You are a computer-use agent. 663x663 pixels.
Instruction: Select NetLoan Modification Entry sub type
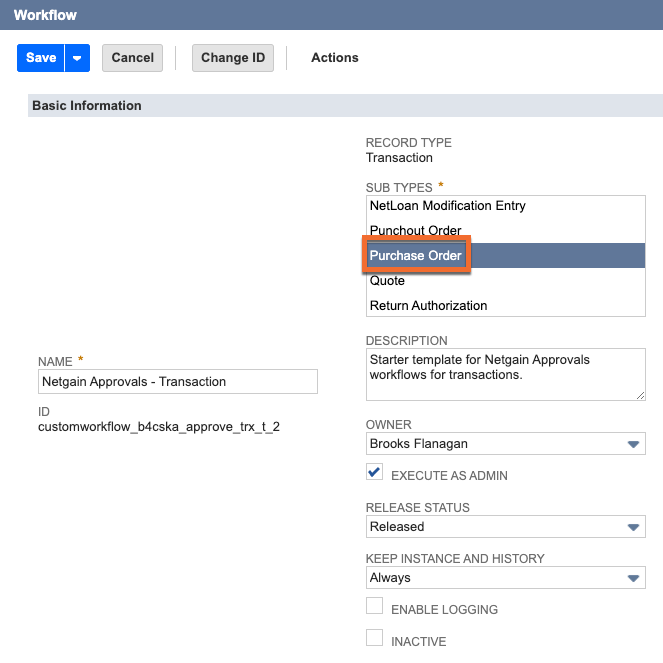(x=447, y=206)
